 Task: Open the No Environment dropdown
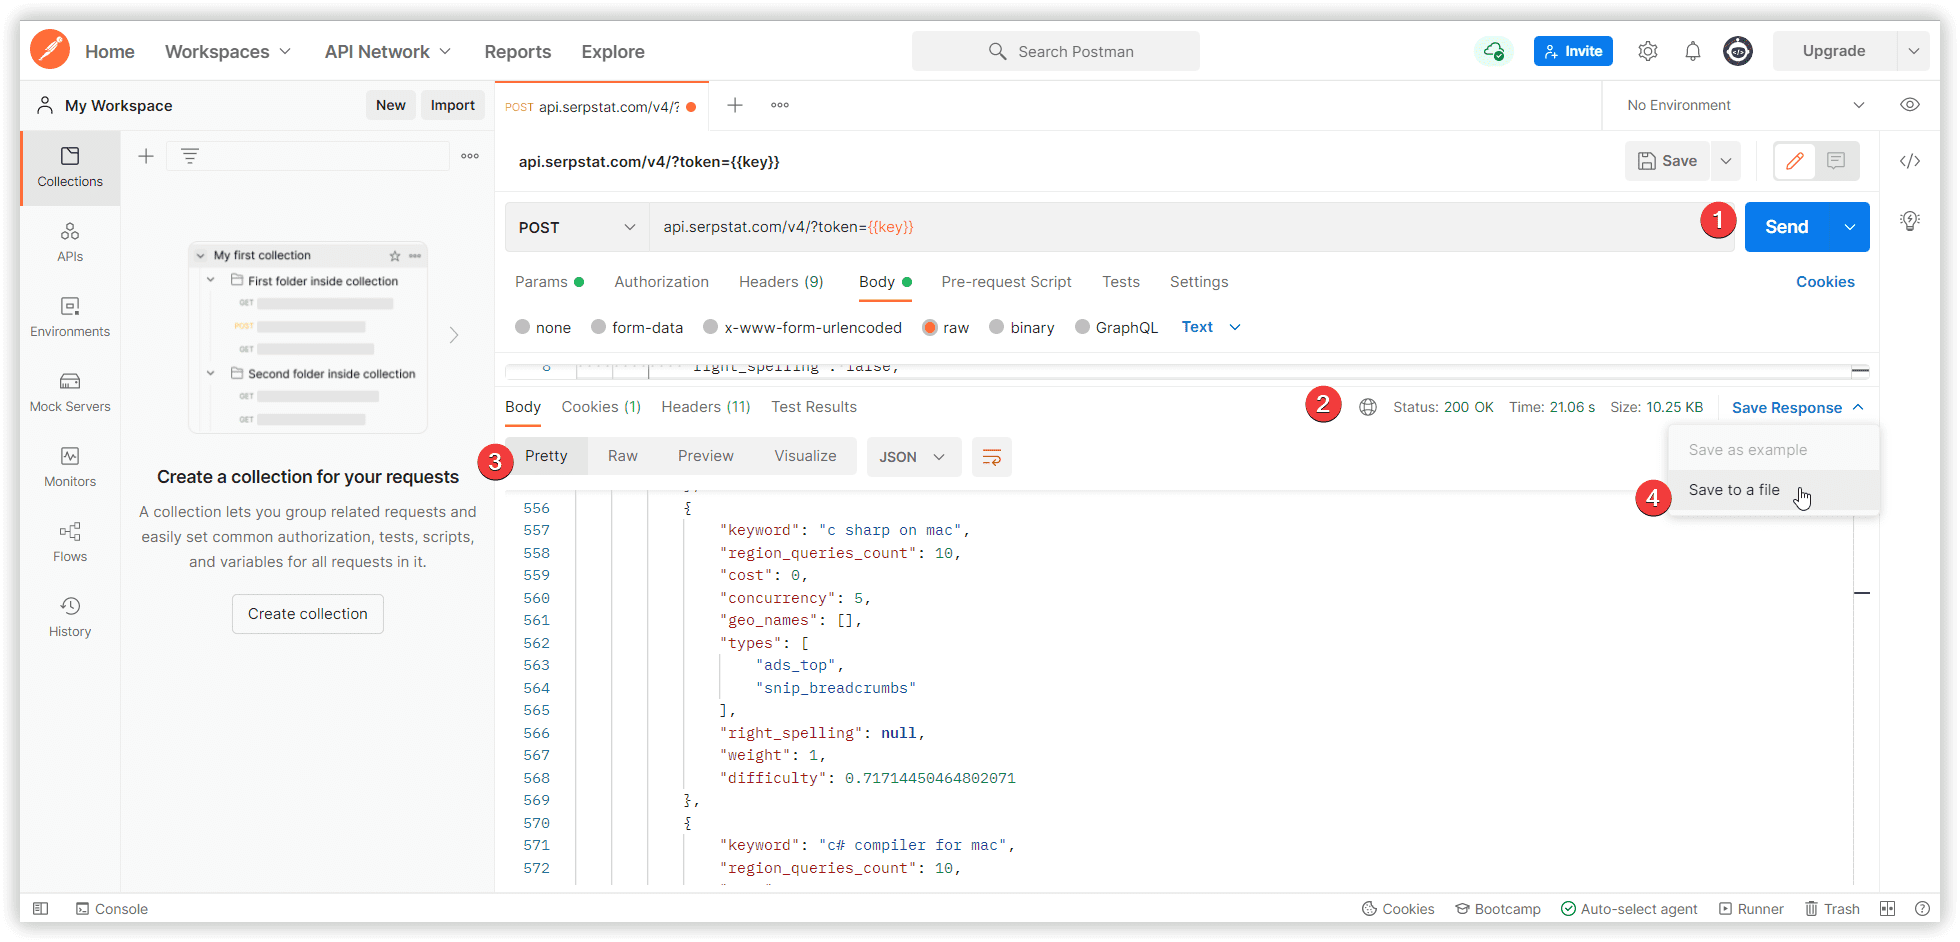pos(1745,105)
